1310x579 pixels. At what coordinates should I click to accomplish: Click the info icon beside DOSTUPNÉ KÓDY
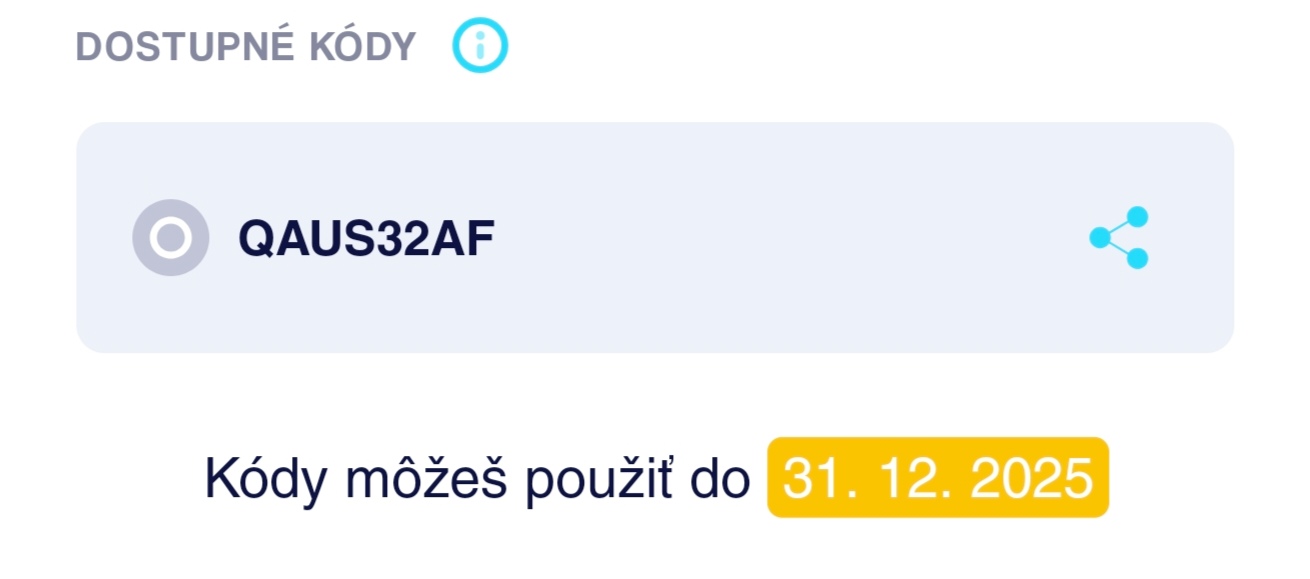click(480, 45)
